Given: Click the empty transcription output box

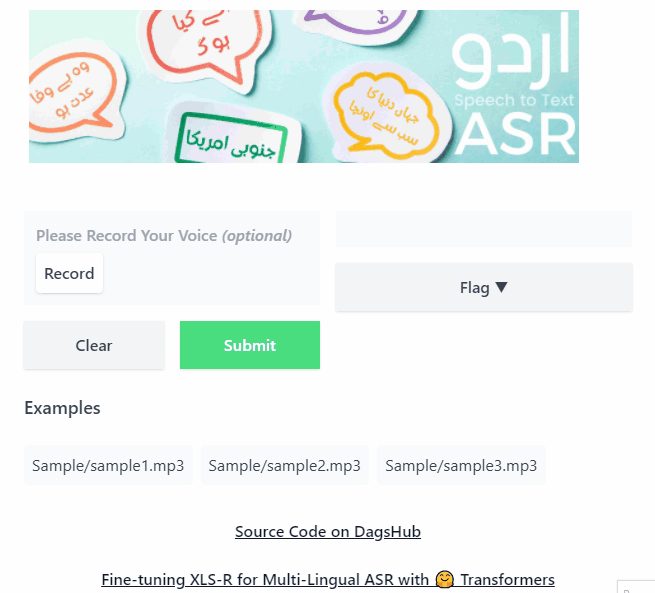Looking at the screenshot, I should (484, 229).
